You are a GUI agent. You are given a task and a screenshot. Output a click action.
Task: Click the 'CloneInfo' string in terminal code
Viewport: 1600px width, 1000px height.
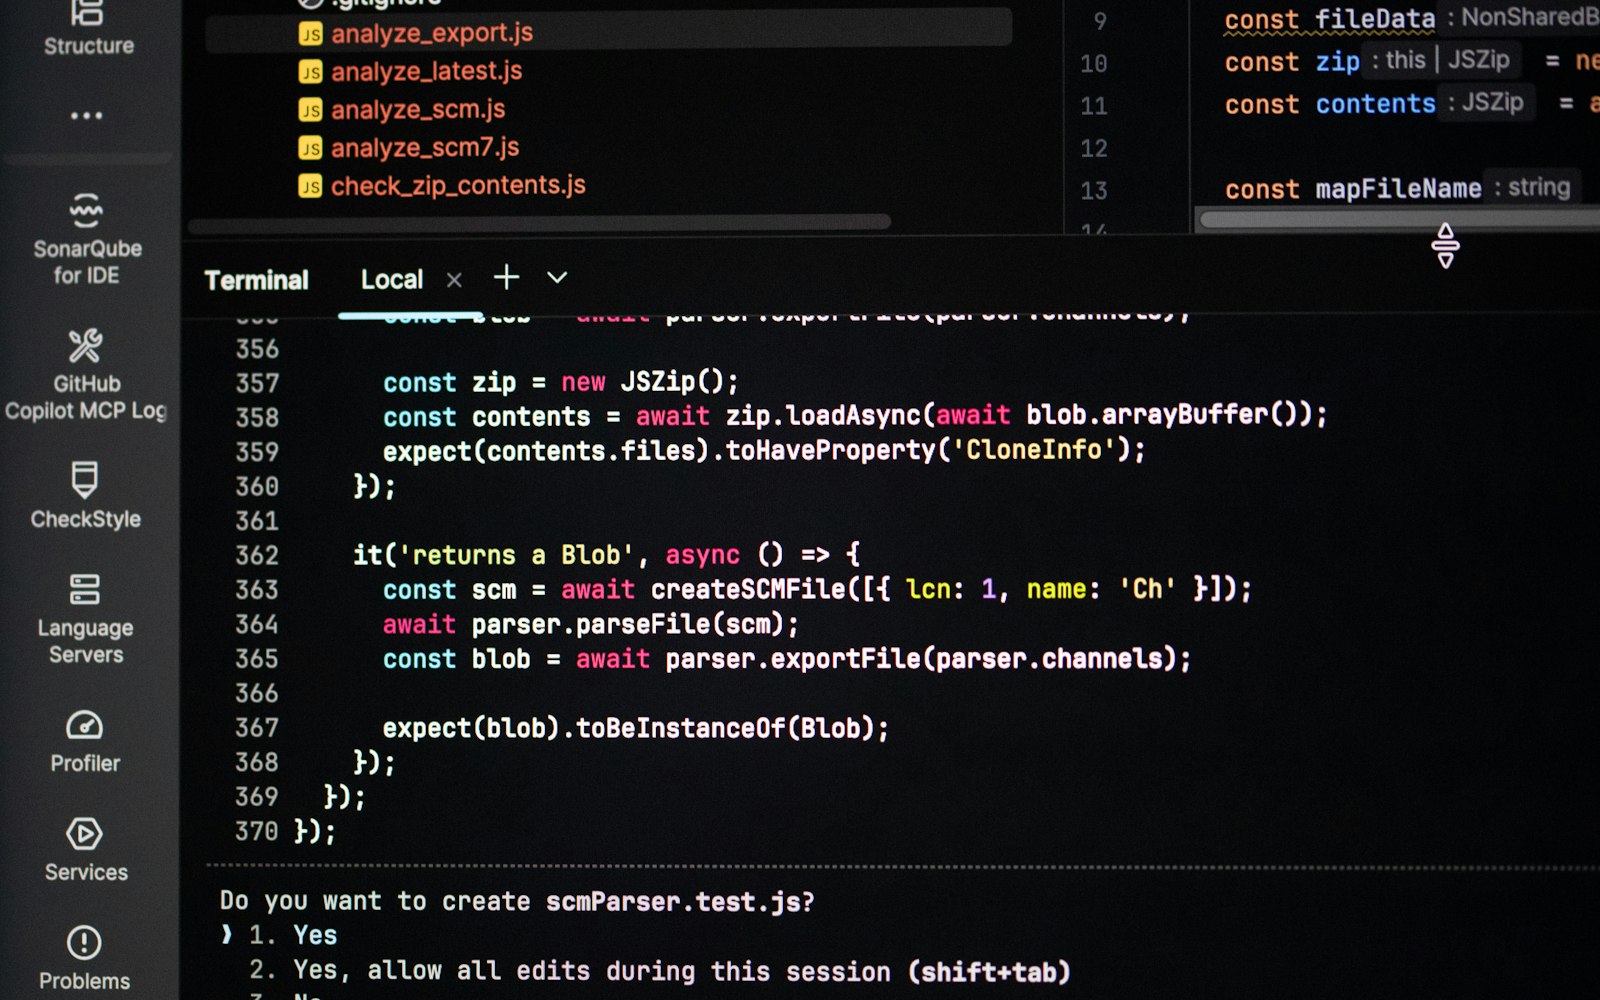(x=1034, y=449)
